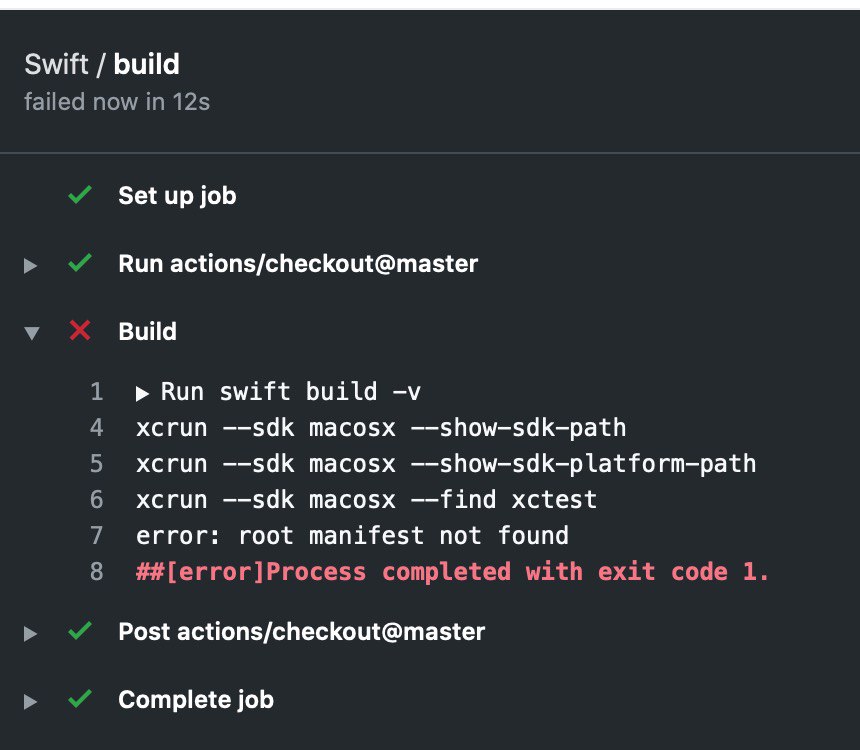860x750 pixels.
Task: Select the Build step title
Action: click(x=148, y=331)
